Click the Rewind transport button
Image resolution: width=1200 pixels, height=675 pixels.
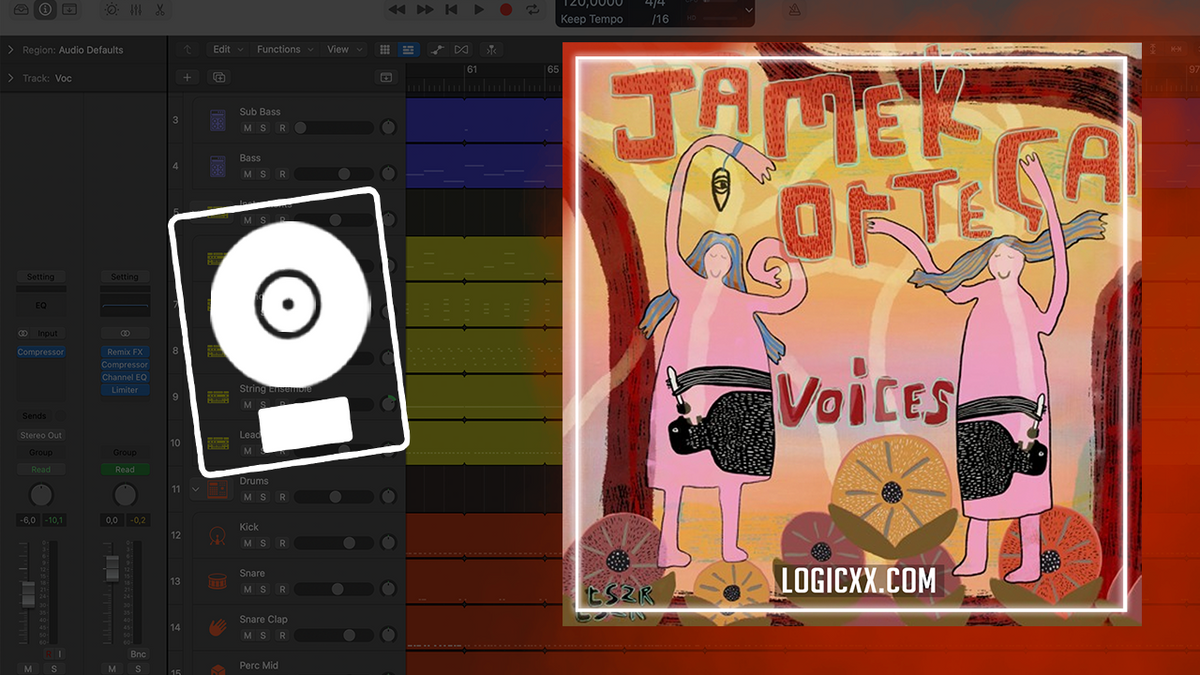pyautogui.click(x=397, y=9)
